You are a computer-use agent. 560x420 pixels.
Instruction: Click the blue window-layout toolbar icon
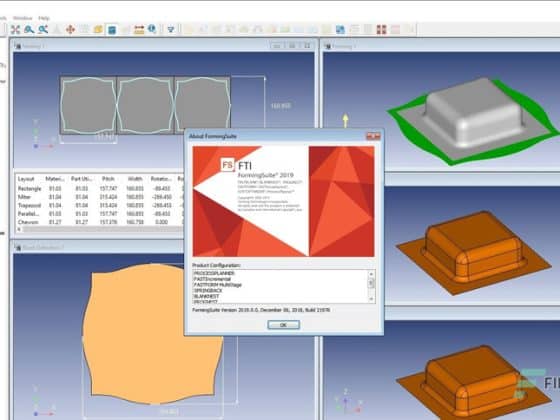coord(340,30)
